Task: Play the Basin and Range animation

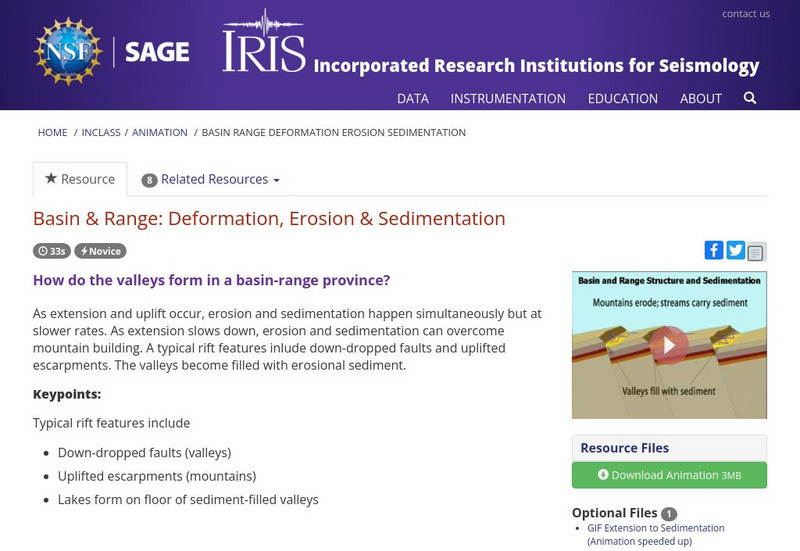Action: coord(669,345)
